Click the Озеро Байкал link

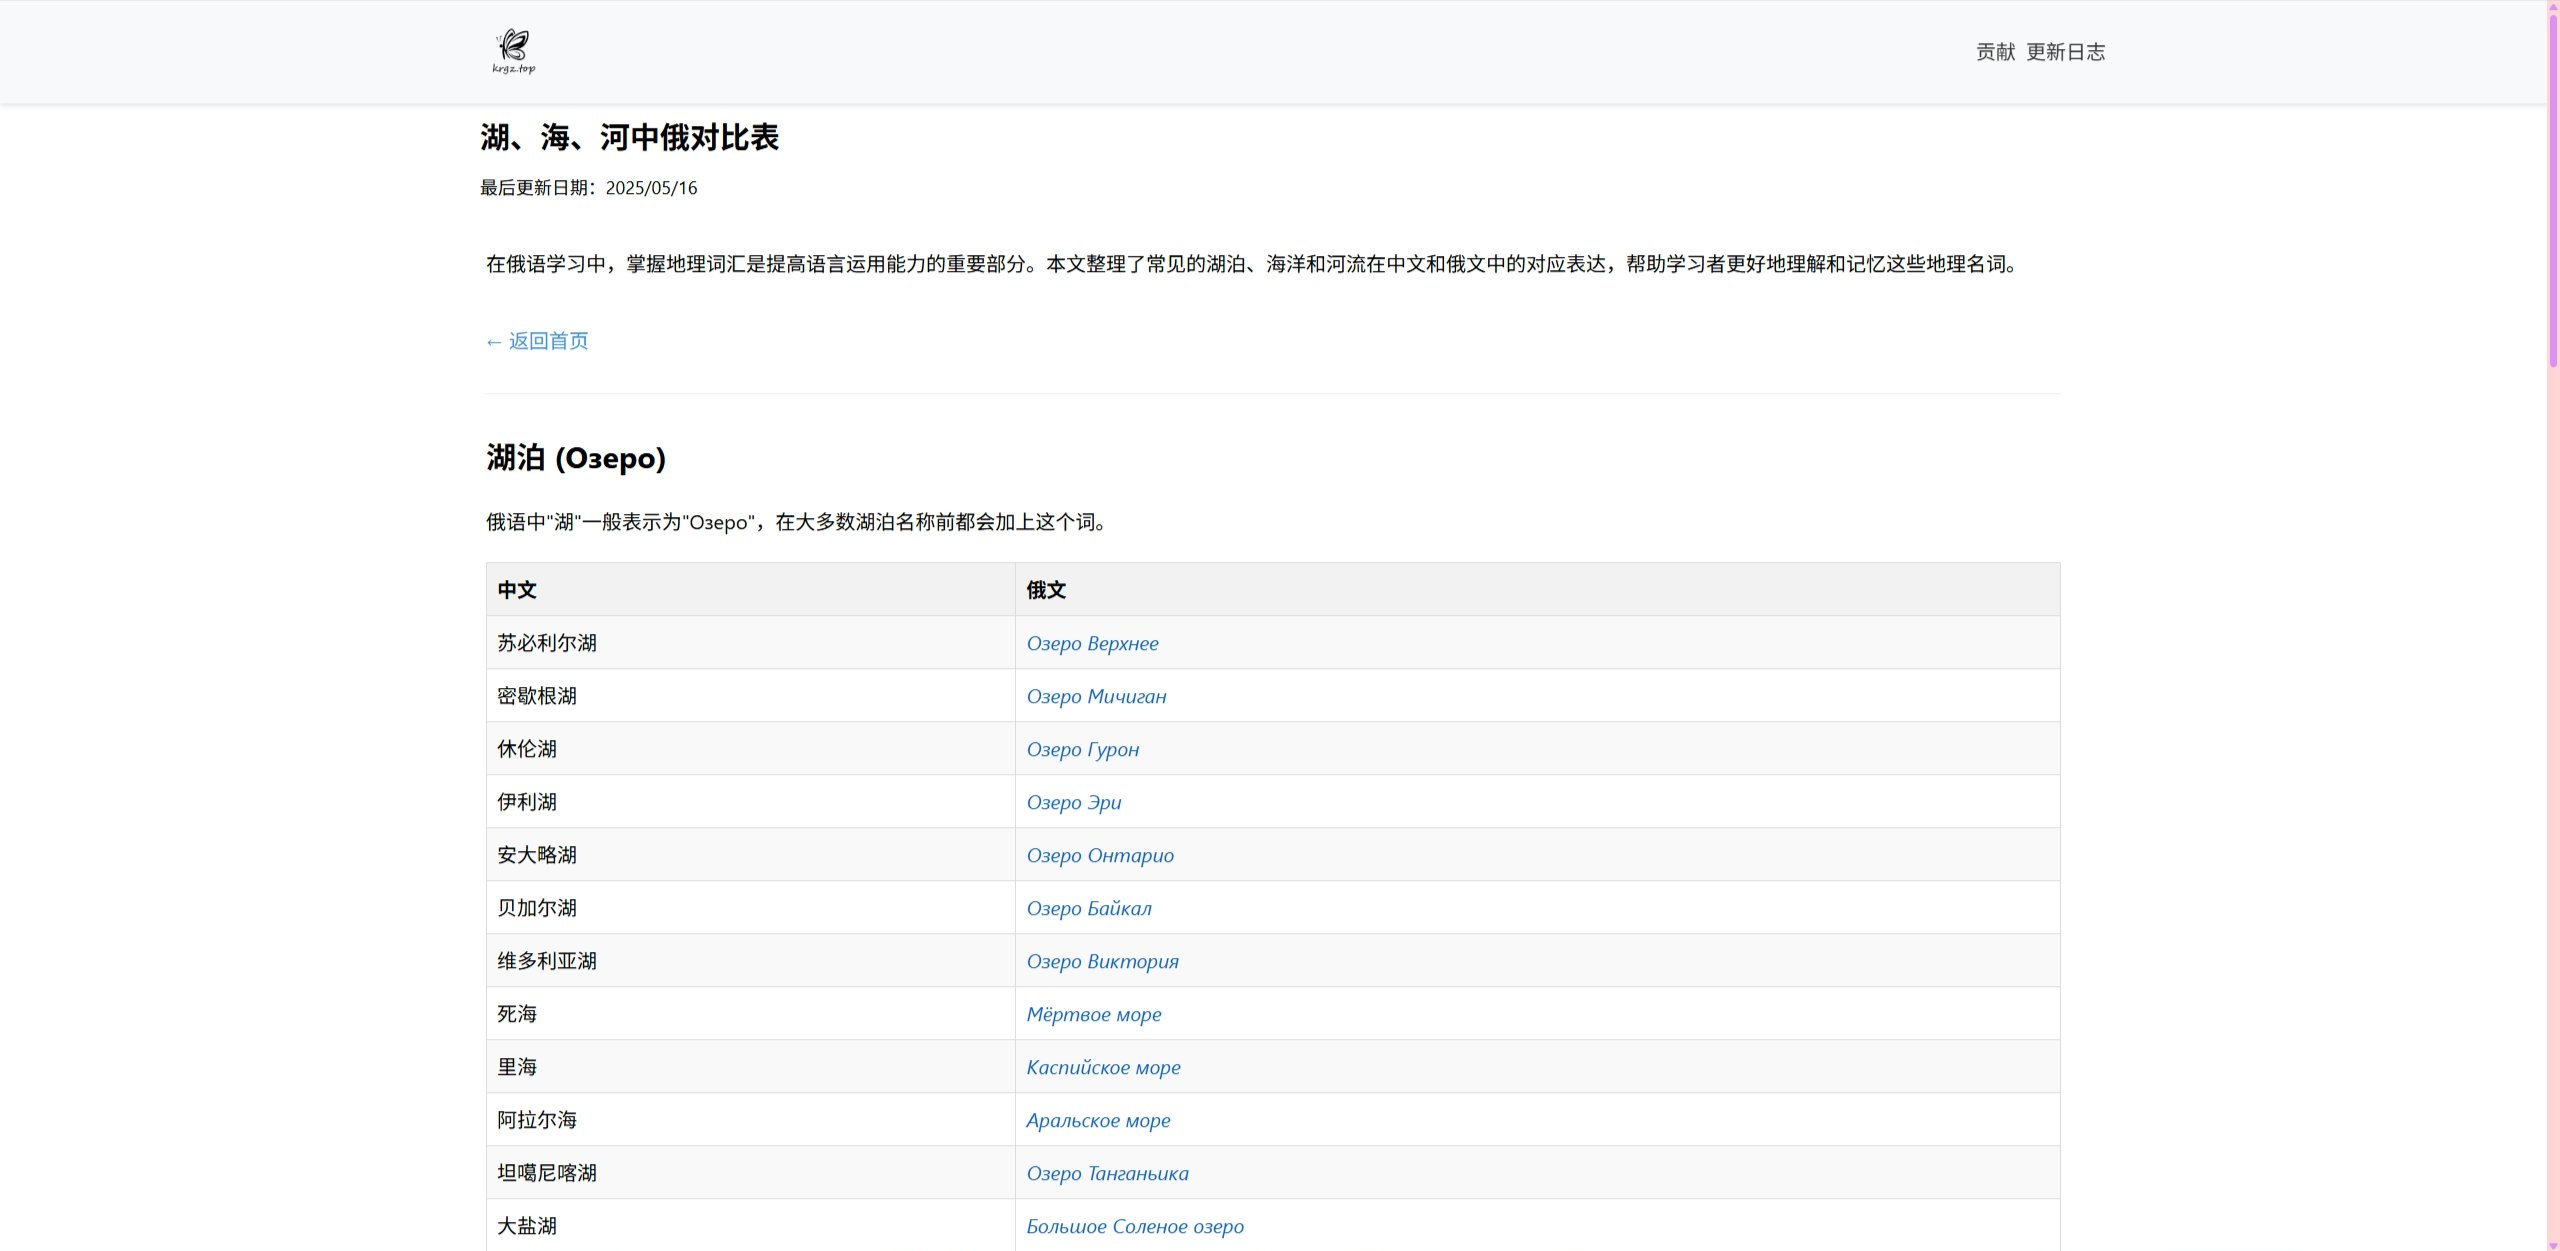tap(1089, 909)
